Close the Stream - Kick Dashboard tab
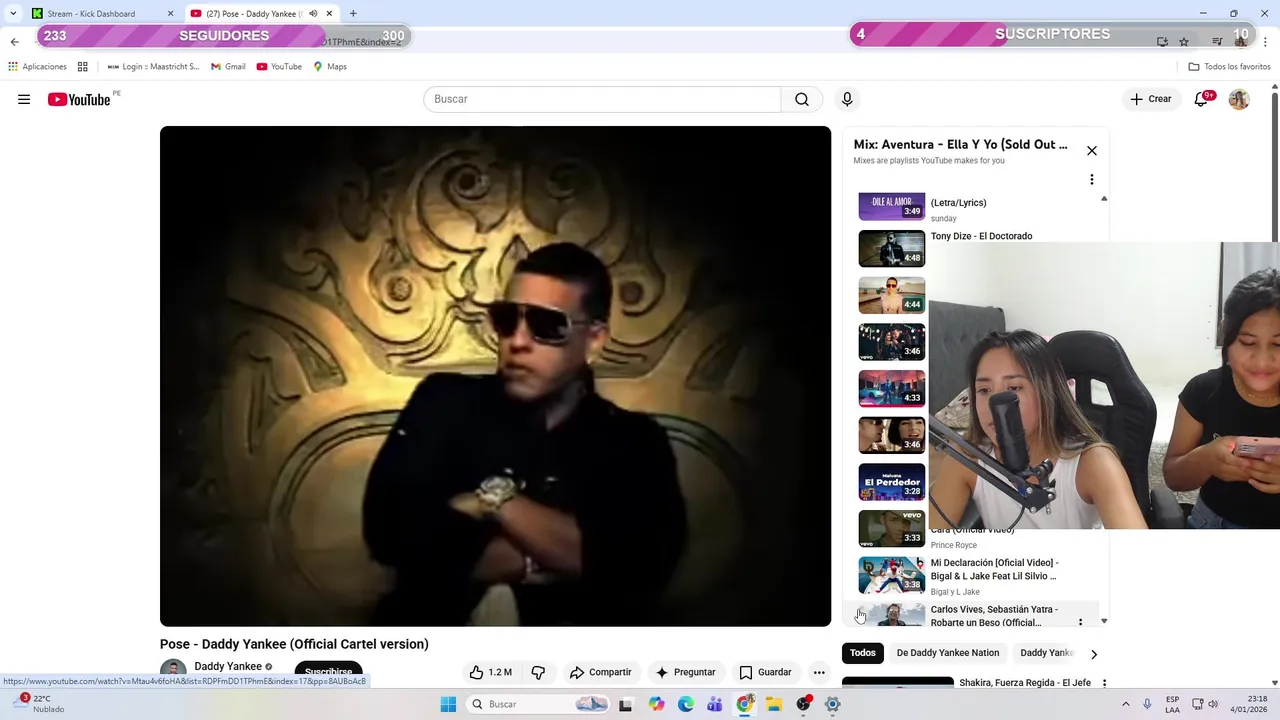This screenshot has width=1280, height=720. (x=170, y=14)
